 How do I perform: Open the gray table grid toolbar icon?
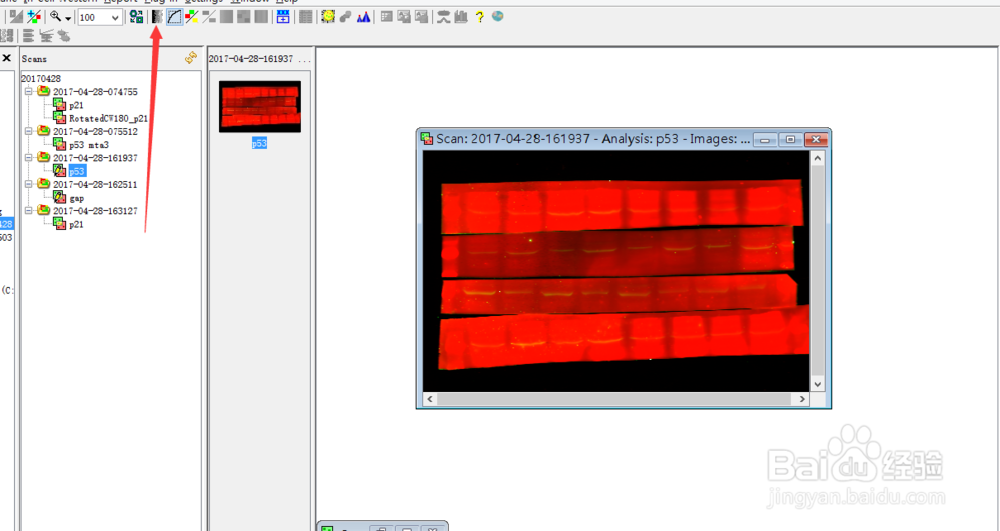point(305,17)
